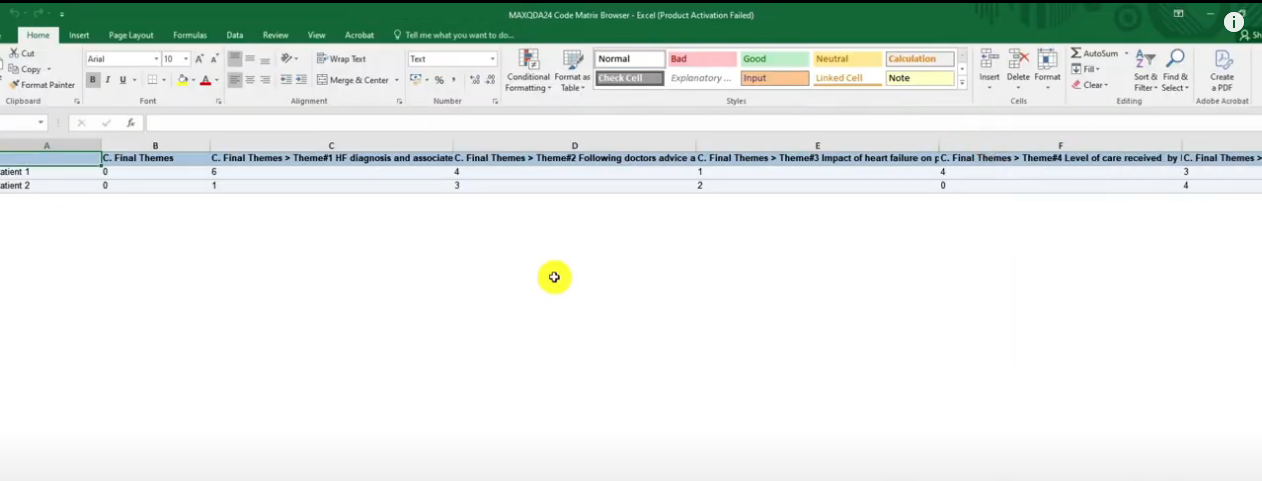Toggle Wrap Text for the cell
Viewport: 1262px width, 481px height.
(341, 59)
